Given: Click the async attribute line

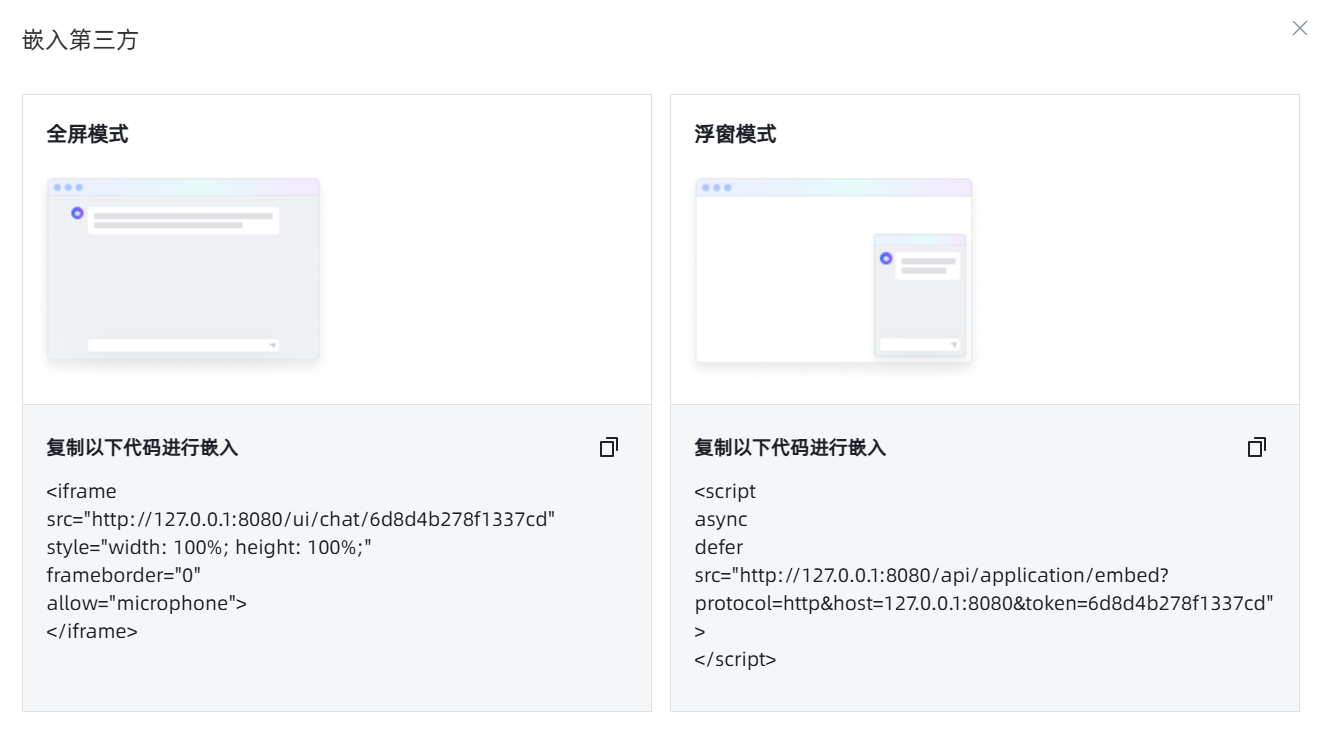Looking at the screenshot, I should [x=721, y=519].
